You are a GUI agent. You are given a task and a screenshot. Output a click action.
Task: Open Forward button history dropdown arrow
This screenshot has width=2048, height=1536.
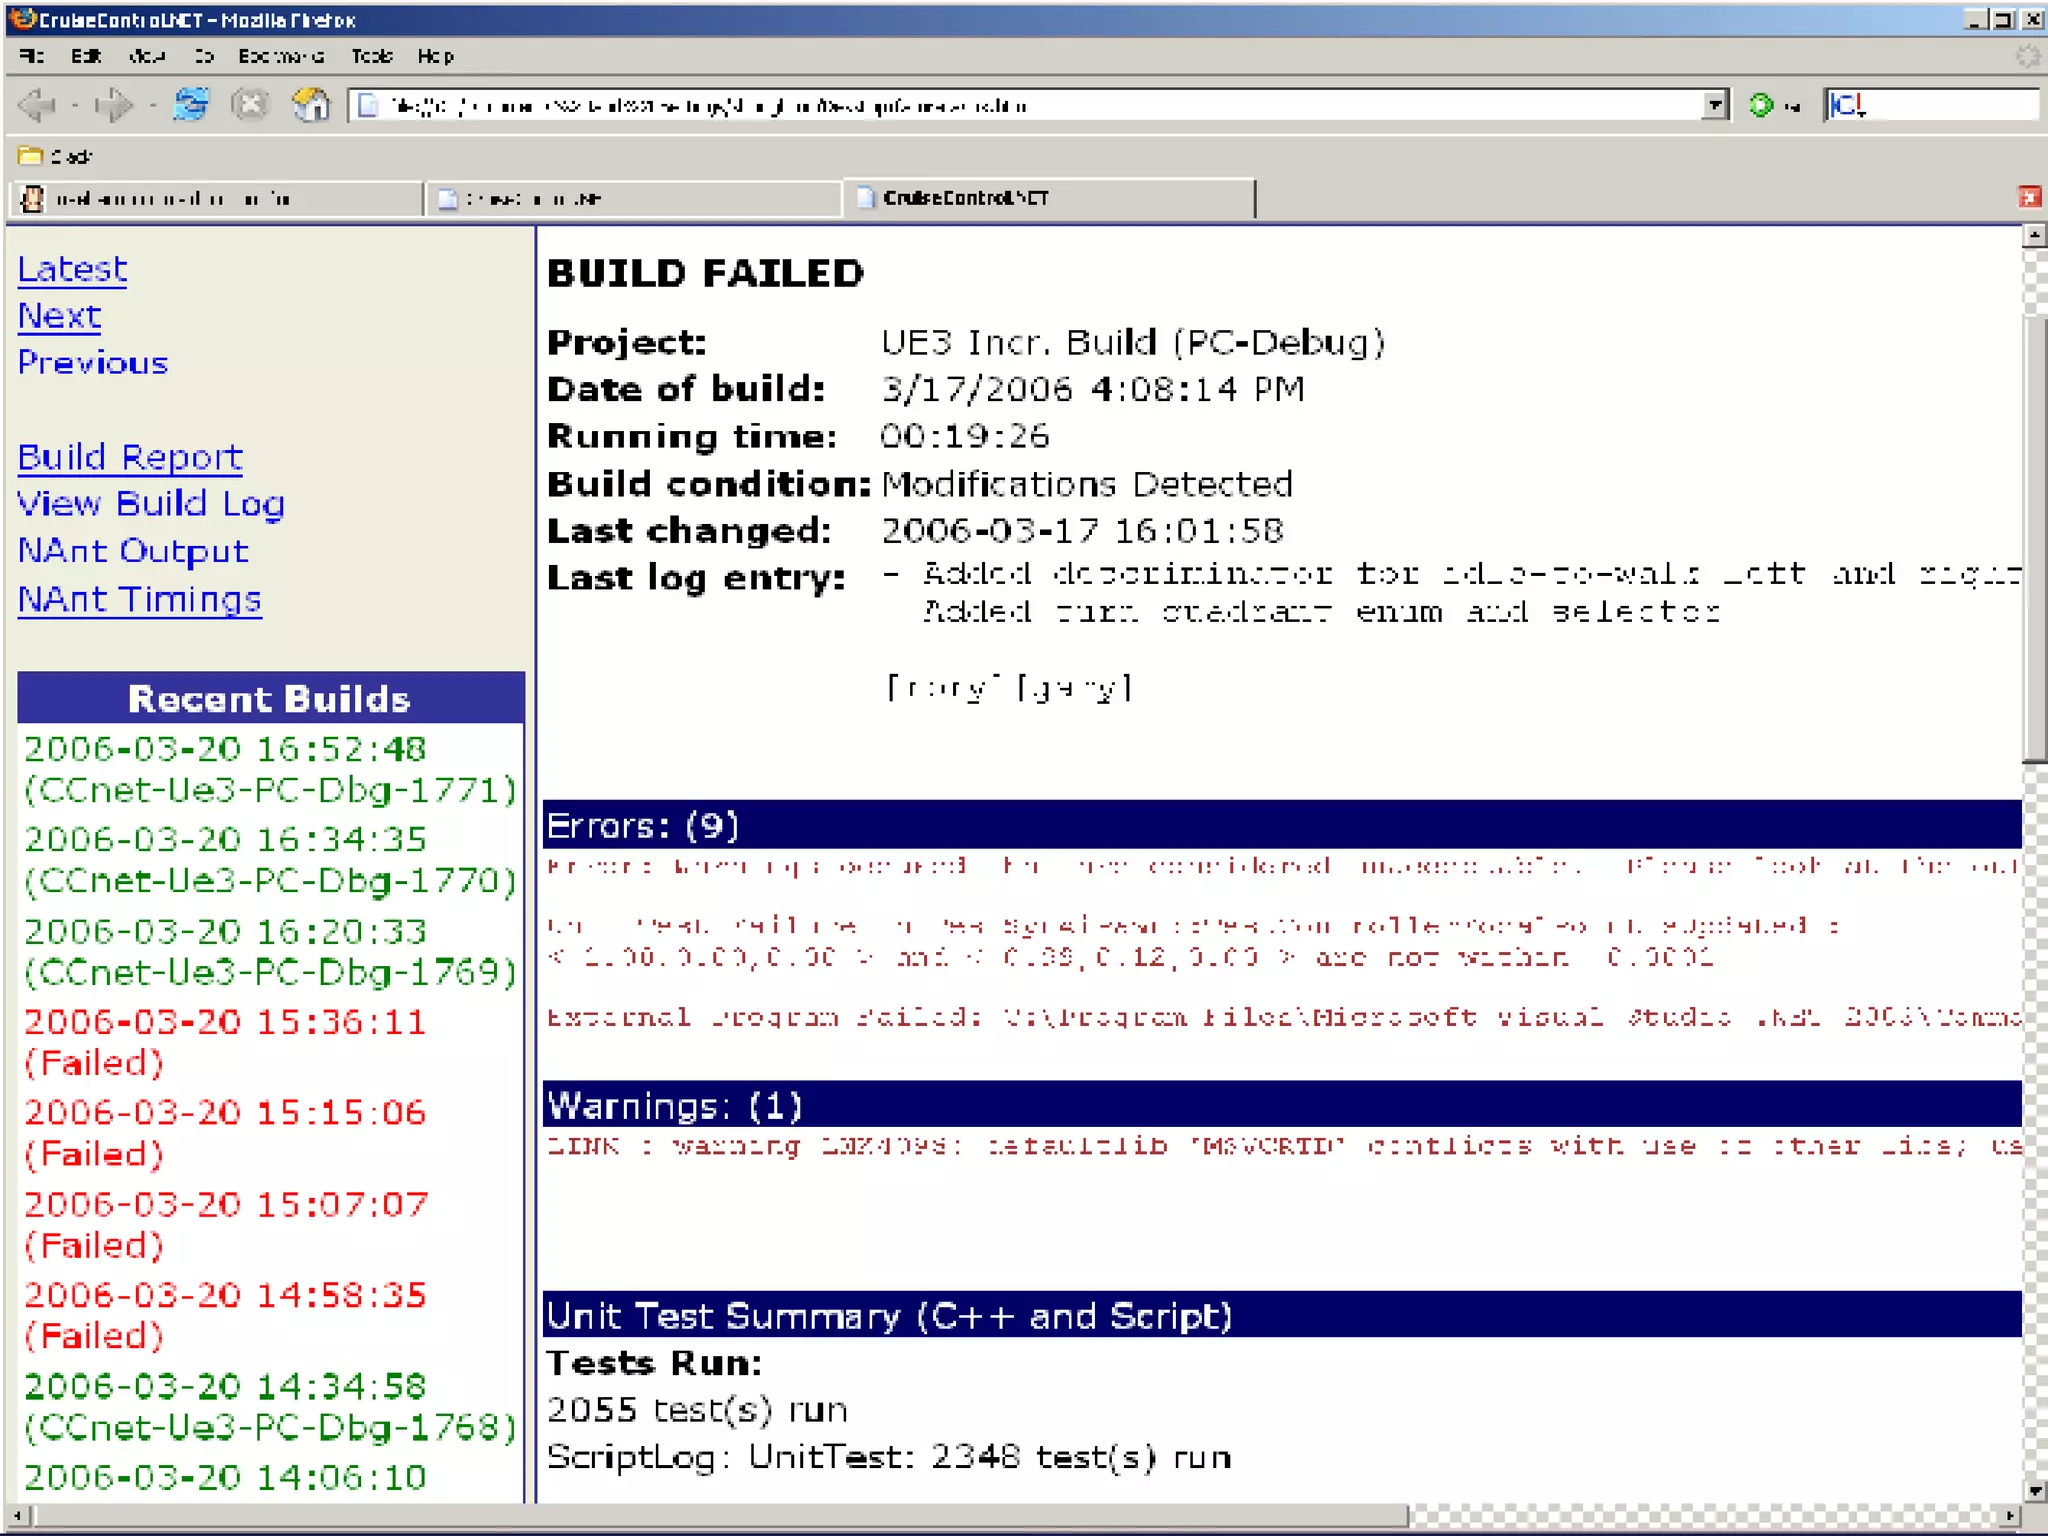pos(151,105)
